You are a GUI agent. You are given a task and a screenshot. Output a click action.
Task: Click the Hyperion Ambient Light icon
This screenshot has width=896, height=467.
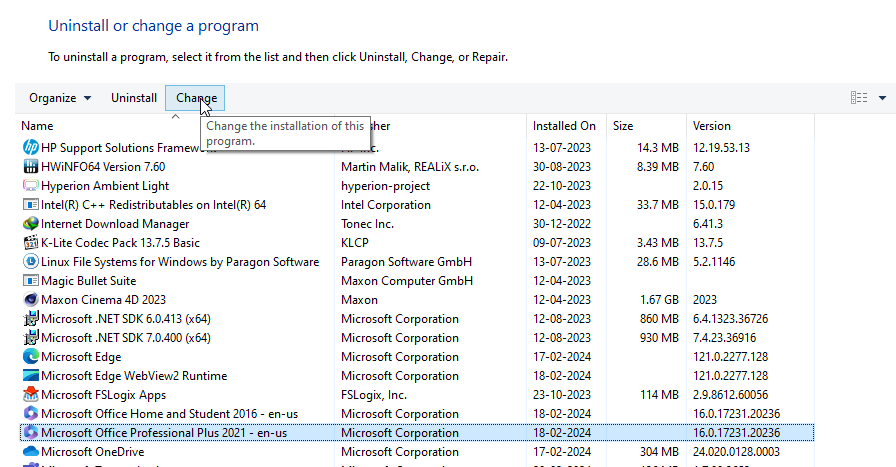(30, 186)
